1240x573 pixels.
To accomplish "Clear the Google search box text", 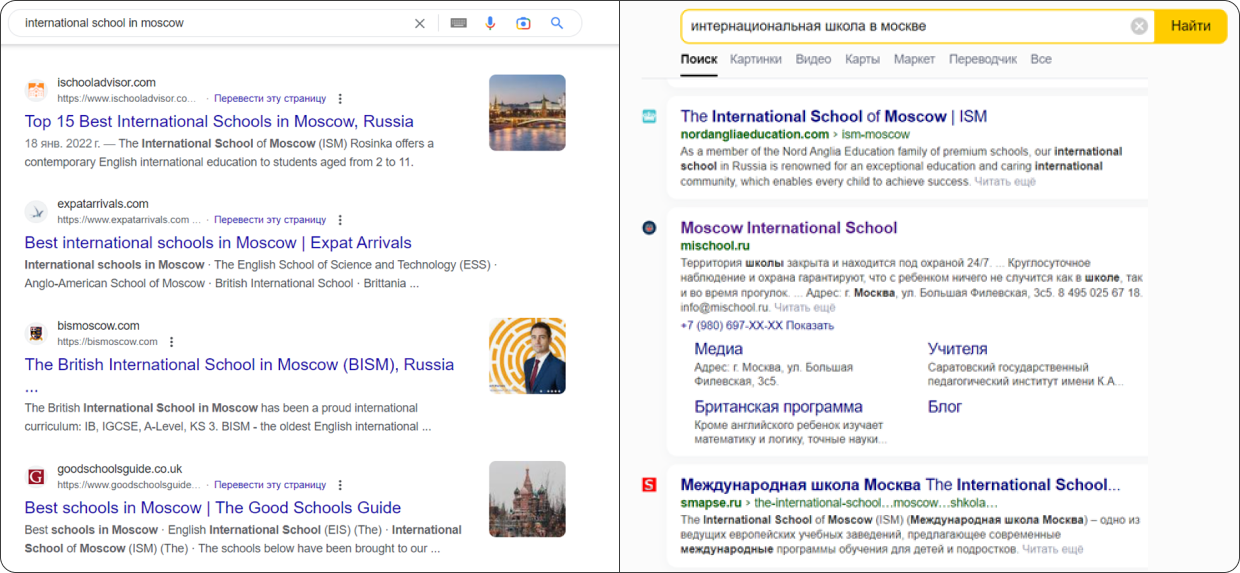I will tap(420, 23).
